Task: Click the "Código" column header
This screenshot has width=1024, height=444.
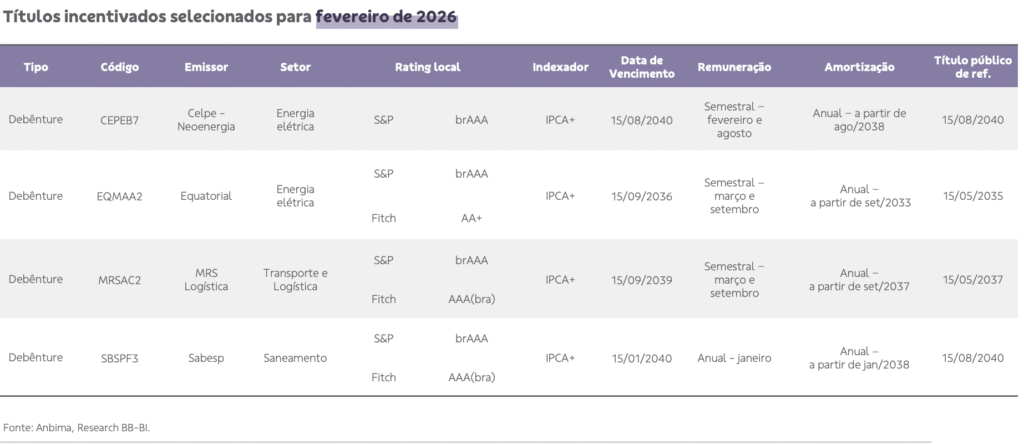Action: click(120, 67)
